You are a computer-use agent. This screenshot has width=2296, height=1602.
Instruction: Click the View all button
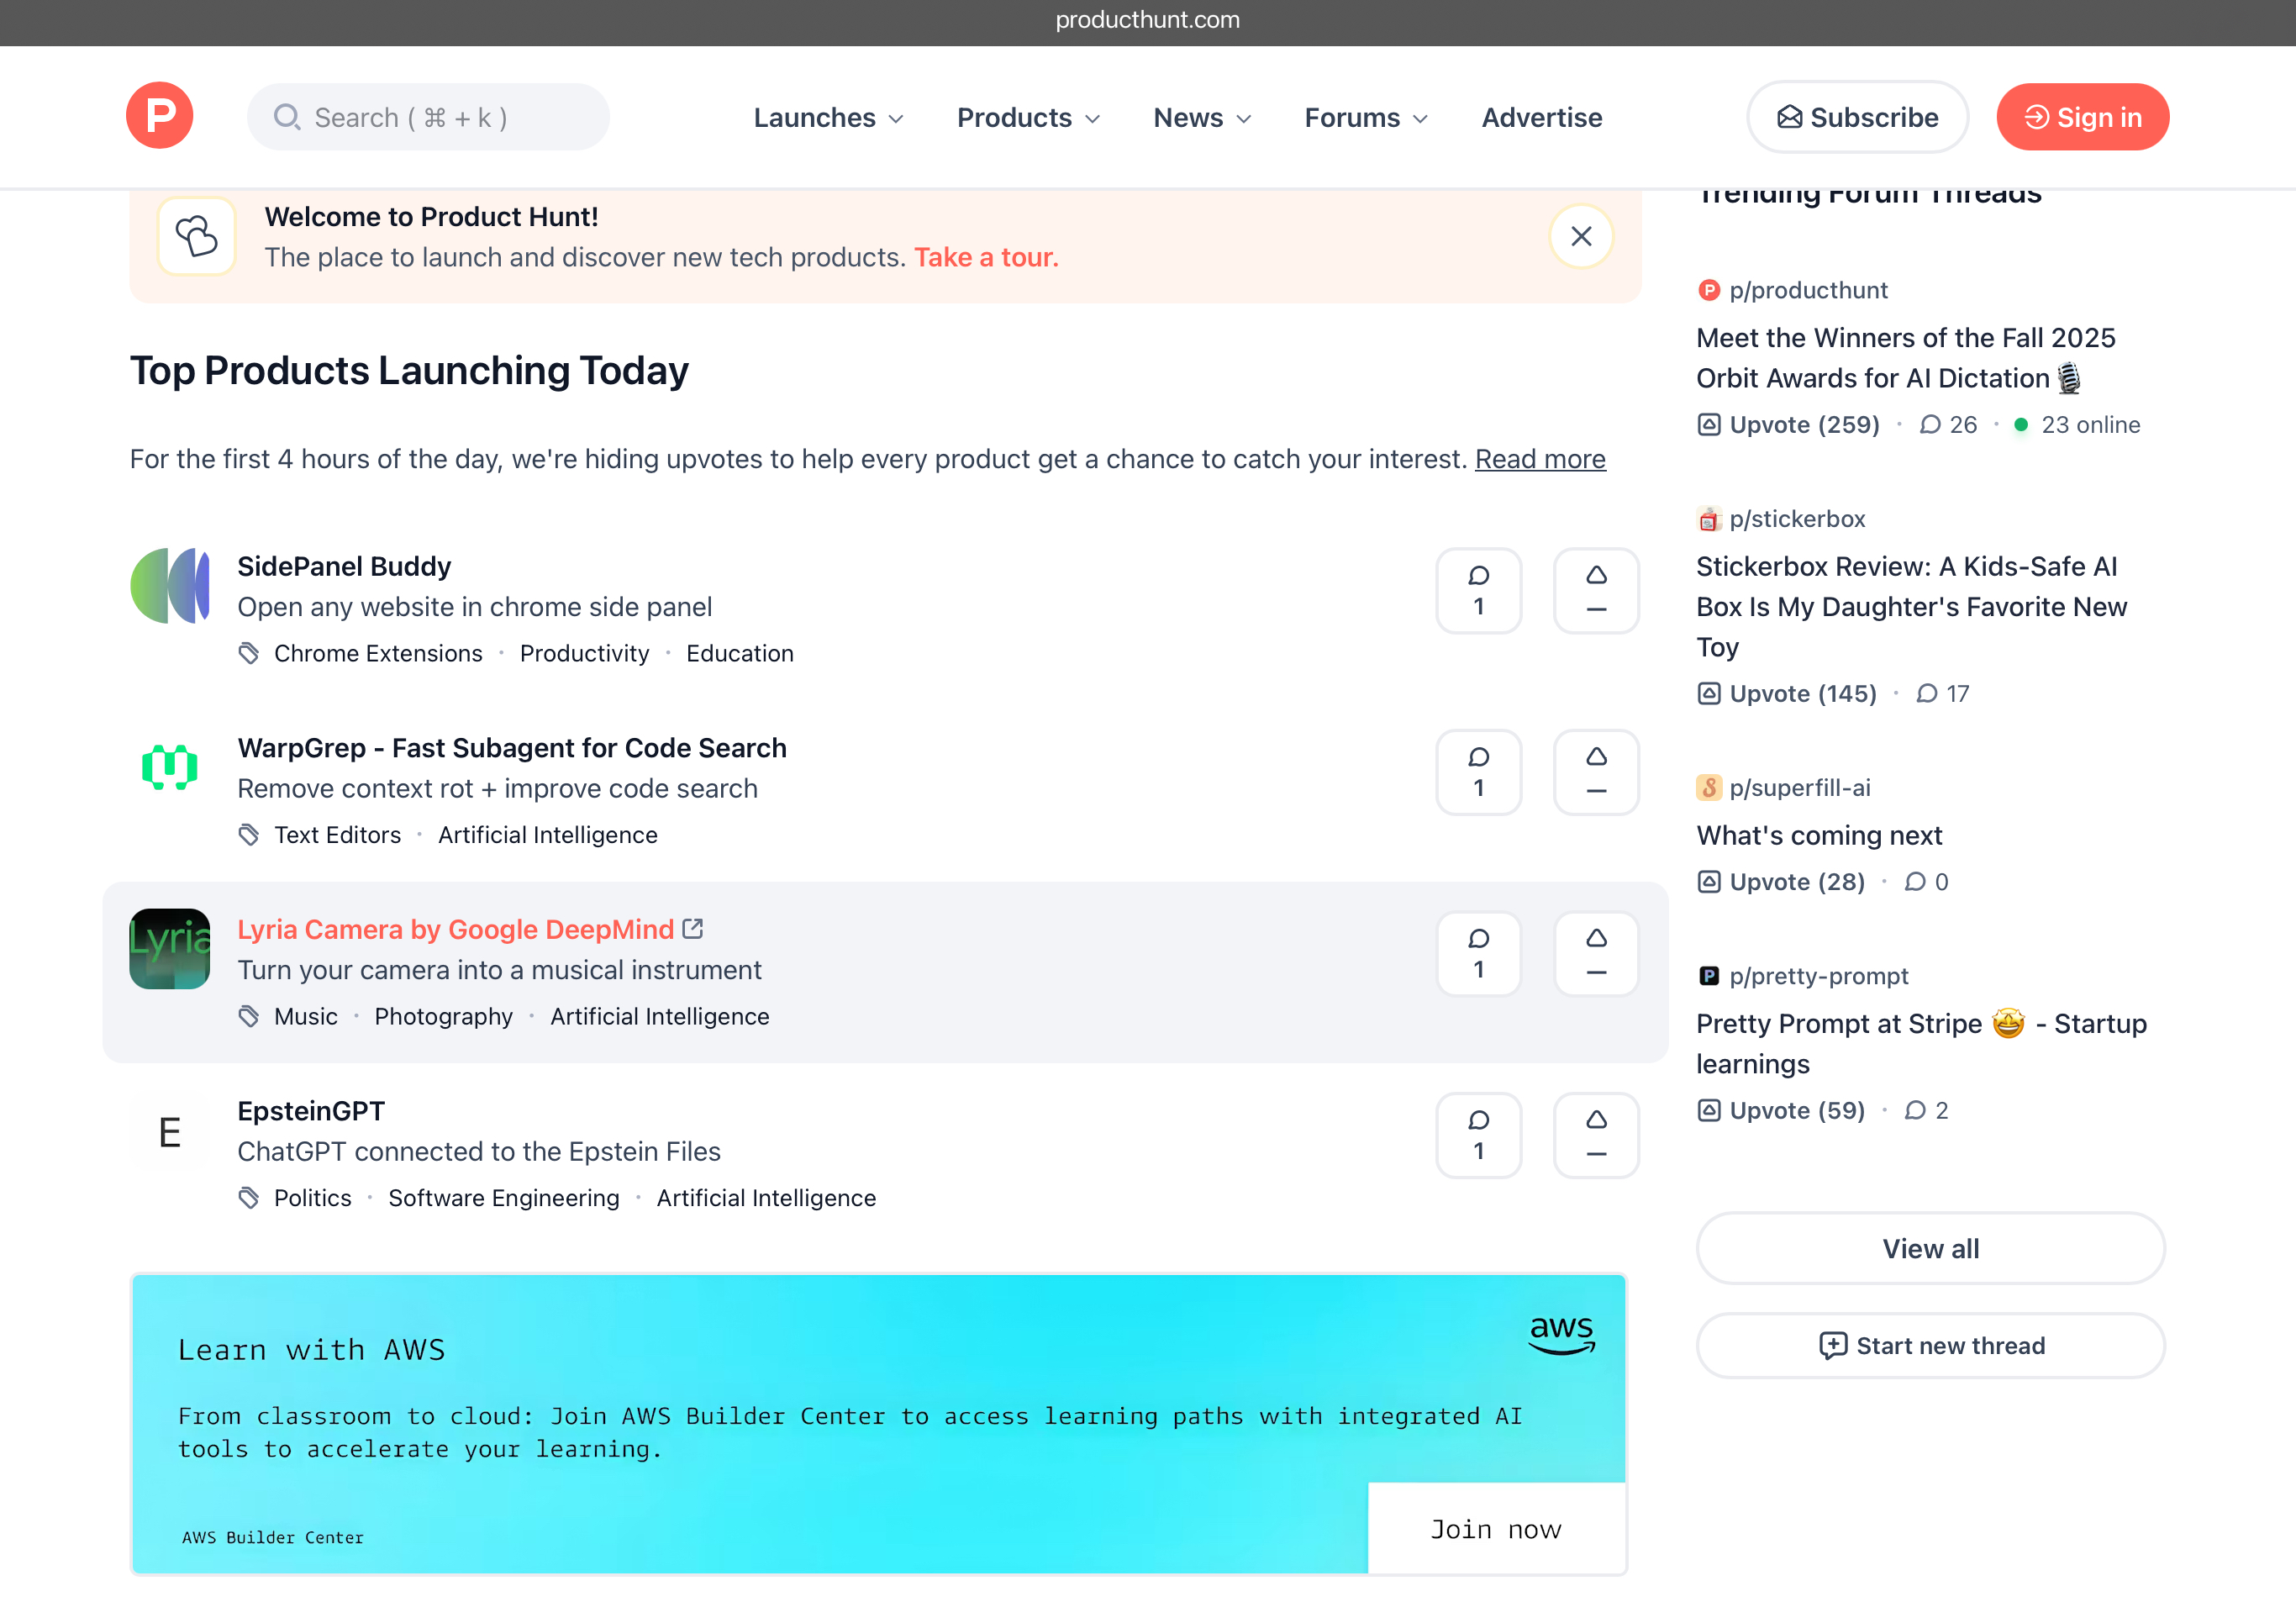1930,1249
